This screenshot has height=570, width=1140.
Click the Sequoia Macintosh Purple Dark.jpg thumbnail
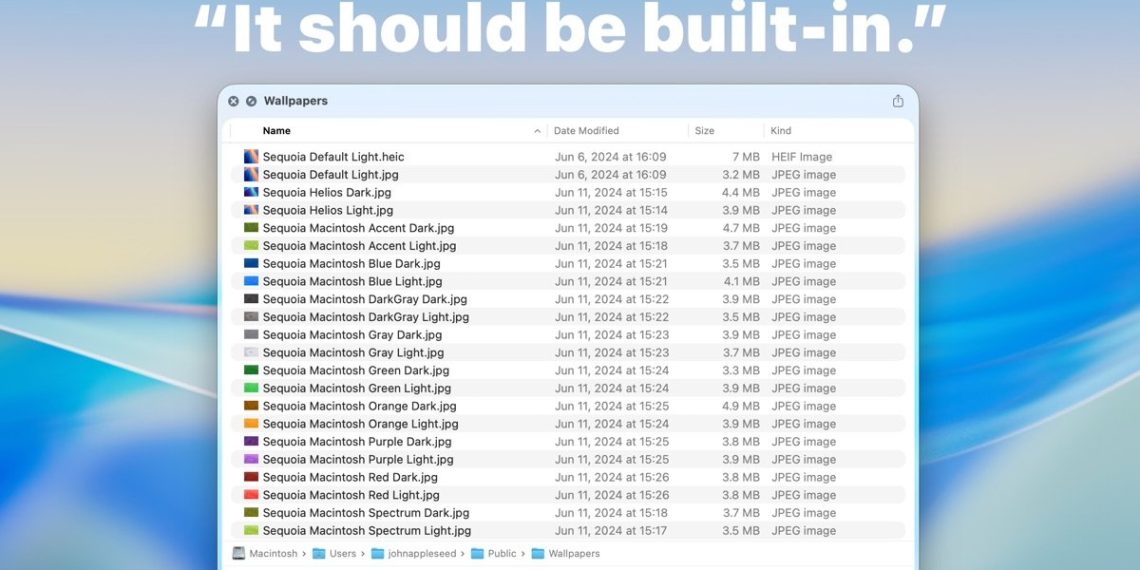(x=251, y=442)
